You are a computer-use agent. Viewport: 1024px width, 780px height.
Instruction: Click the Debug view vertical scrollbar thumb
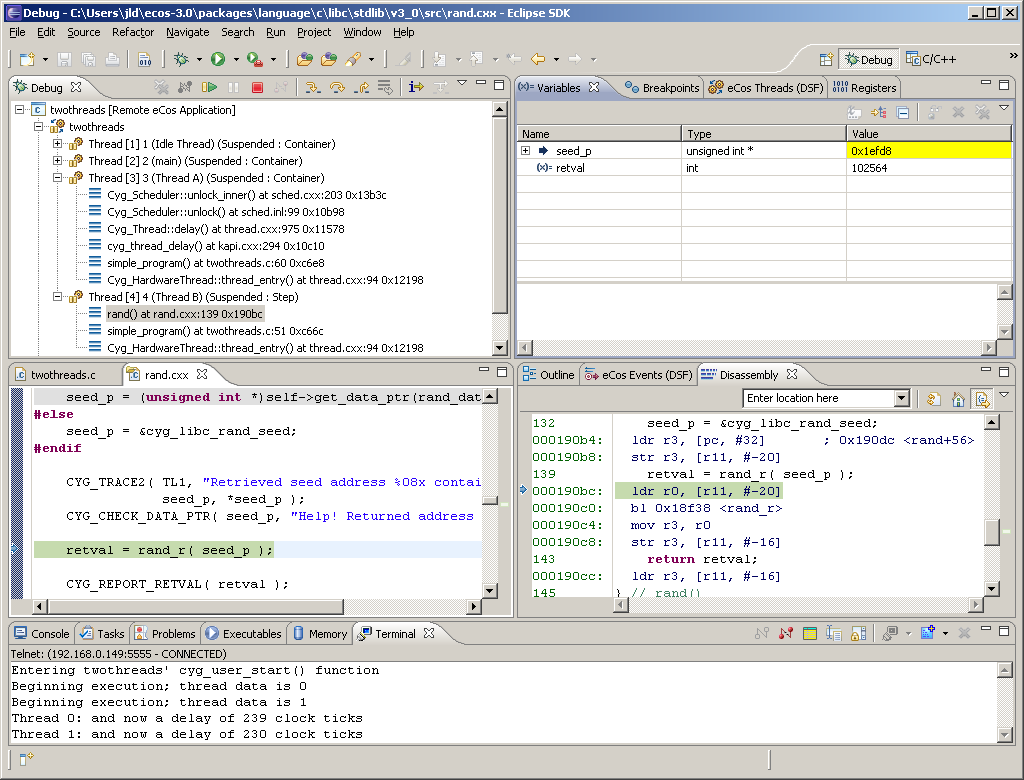500,216
